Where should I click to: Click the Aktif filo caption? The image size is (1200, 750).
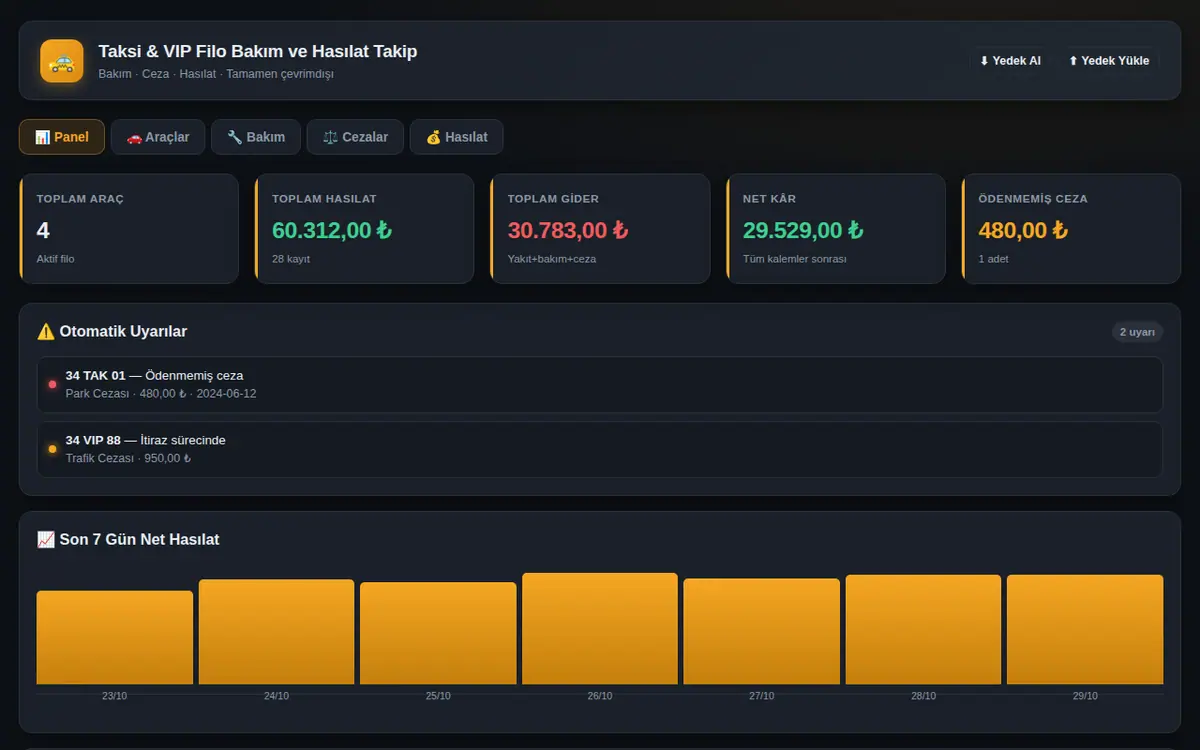pyautogui.click(x=55, y=259)
